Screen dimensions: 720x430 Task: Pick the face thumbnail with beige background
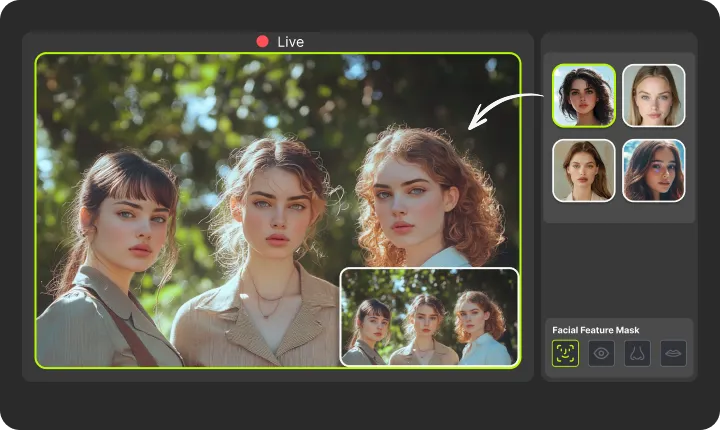click(584, 170)
